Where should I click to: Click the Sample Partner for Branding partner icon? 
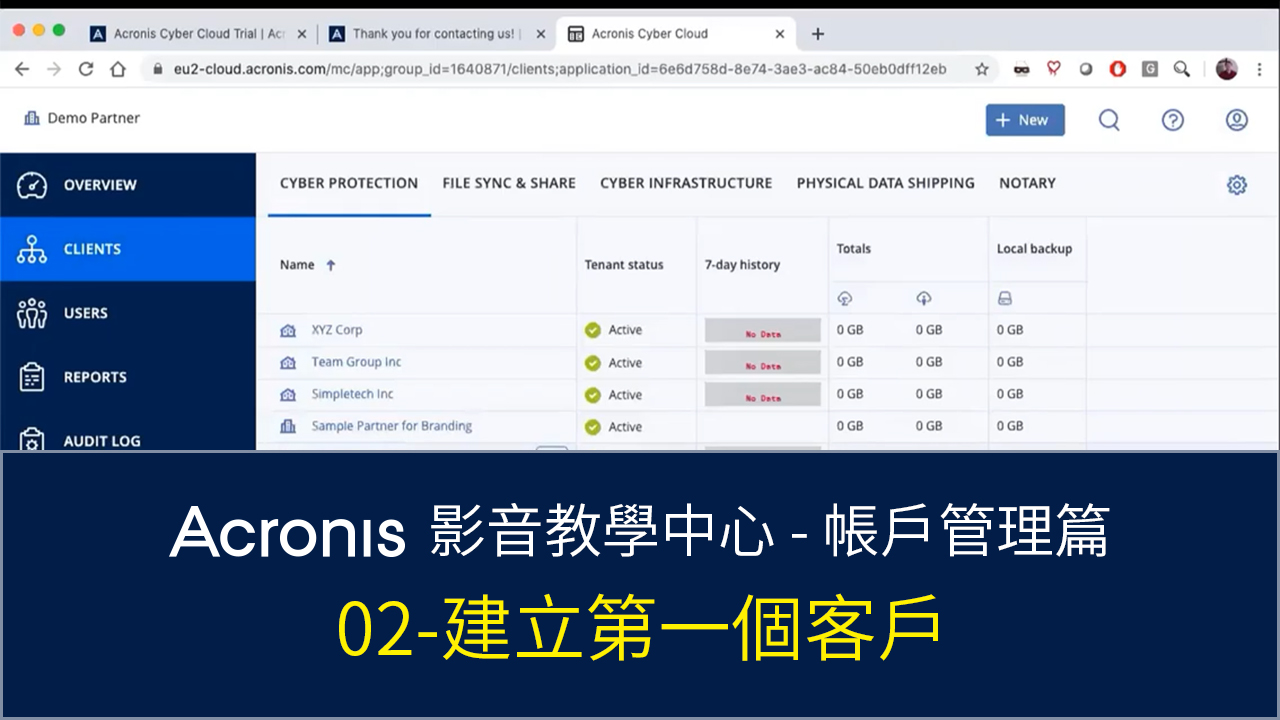tap(289, 426)
